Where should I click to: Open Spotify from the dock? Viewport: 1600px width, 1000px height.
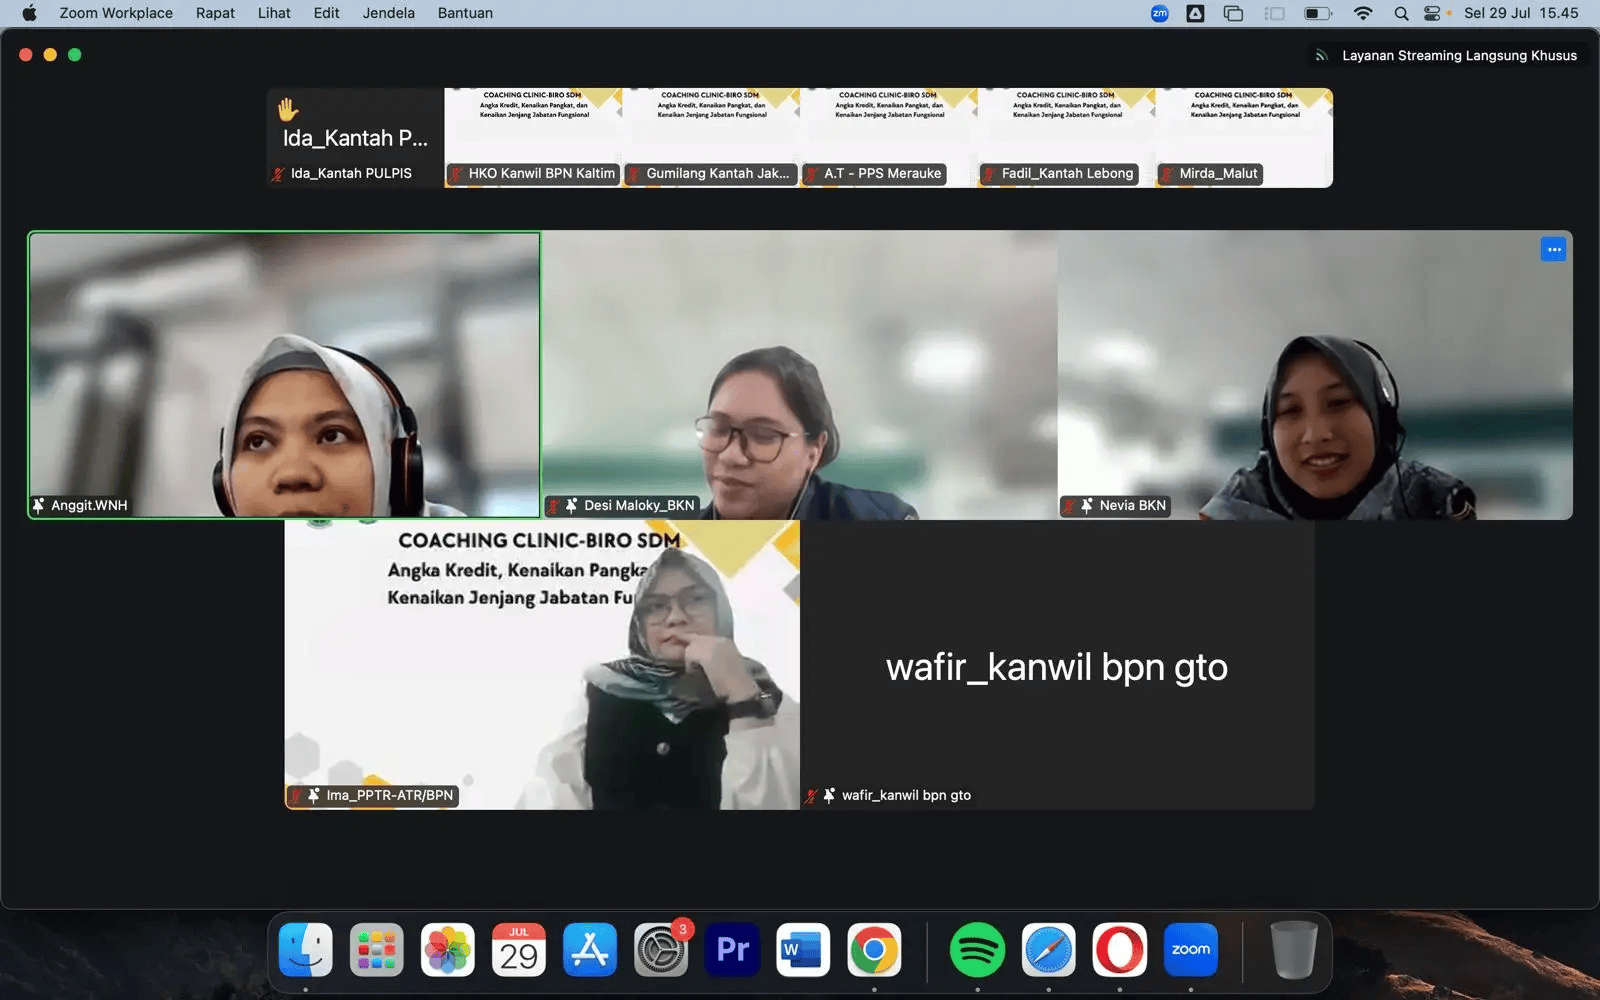point(977,950)
